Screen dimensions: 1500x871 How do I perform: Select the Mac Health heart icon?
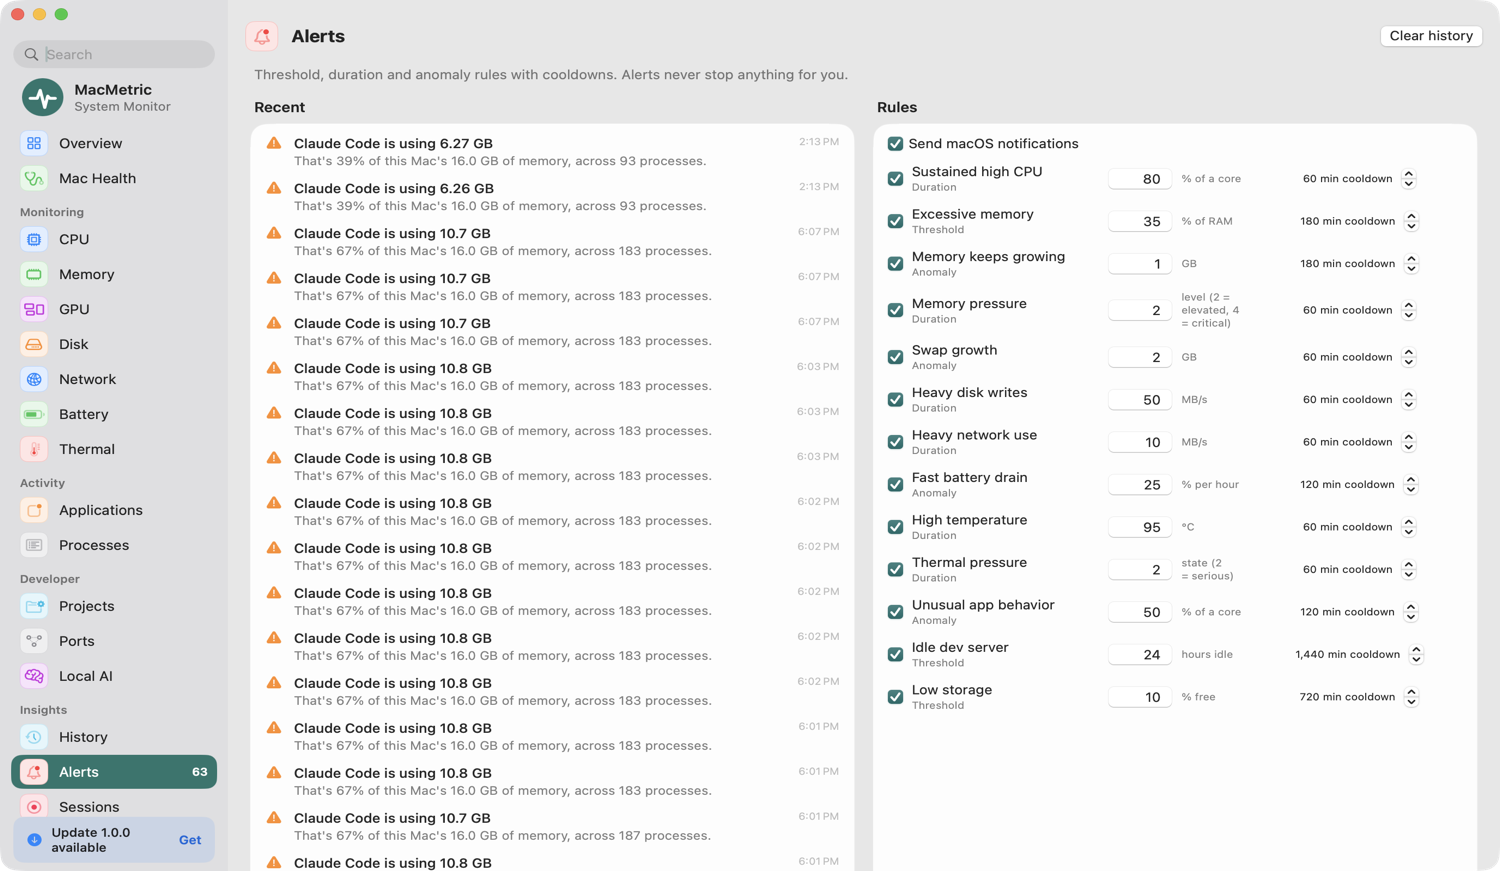coord(34,178)
